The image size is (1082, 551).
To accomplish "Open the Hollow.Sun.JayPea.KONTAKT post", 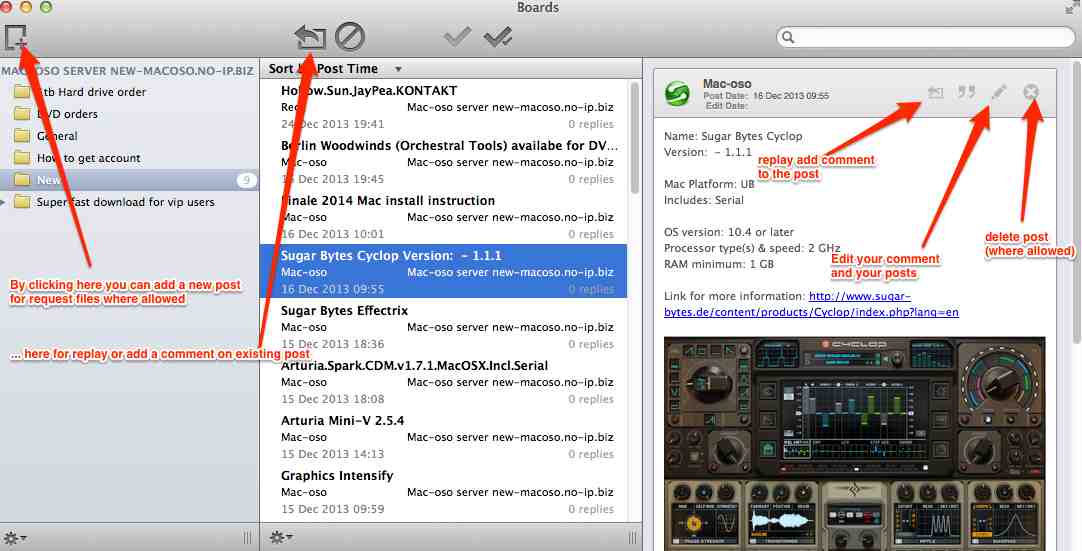I will point(444,107).
